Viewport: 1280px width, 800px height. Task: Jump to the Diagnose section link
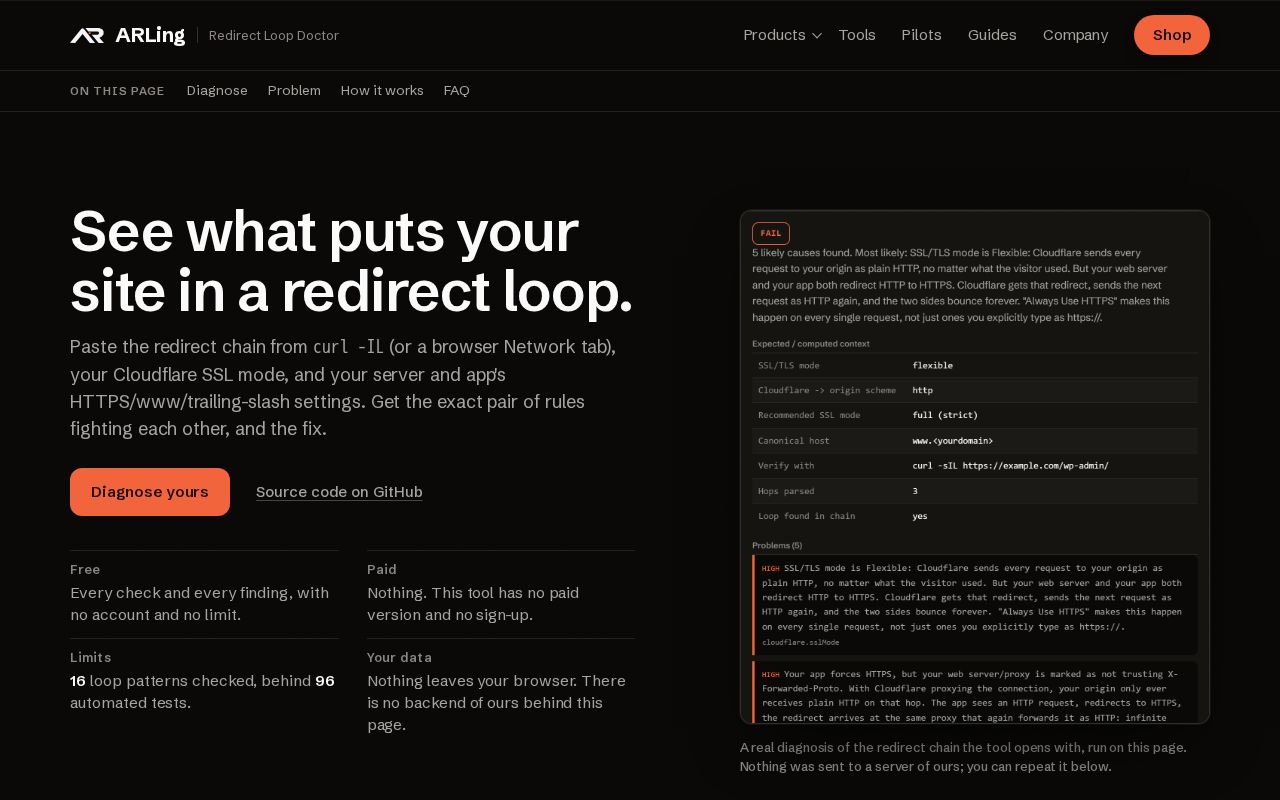(217, 91)
